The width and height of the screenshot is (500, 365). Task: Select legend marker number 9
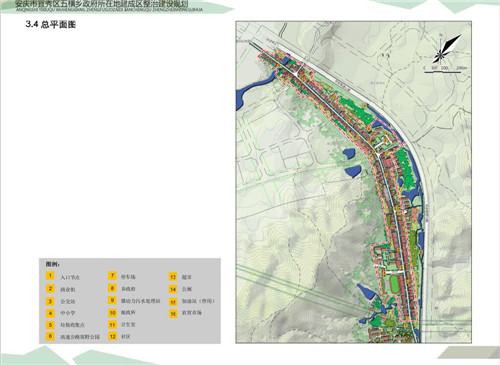click(x=112, y=300)
